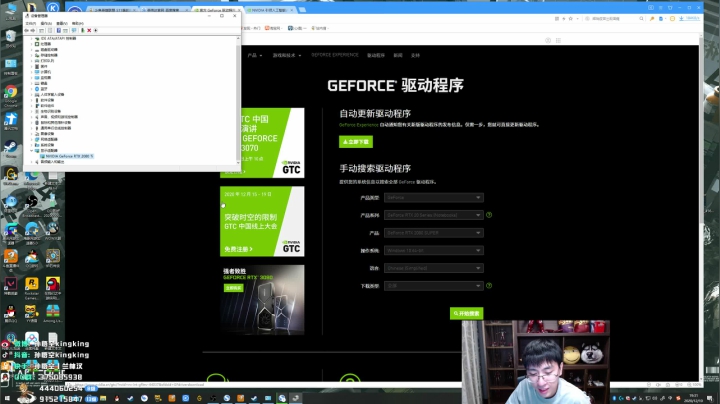Select the 监视器 category in Device Manager

(x=43, y=78)
